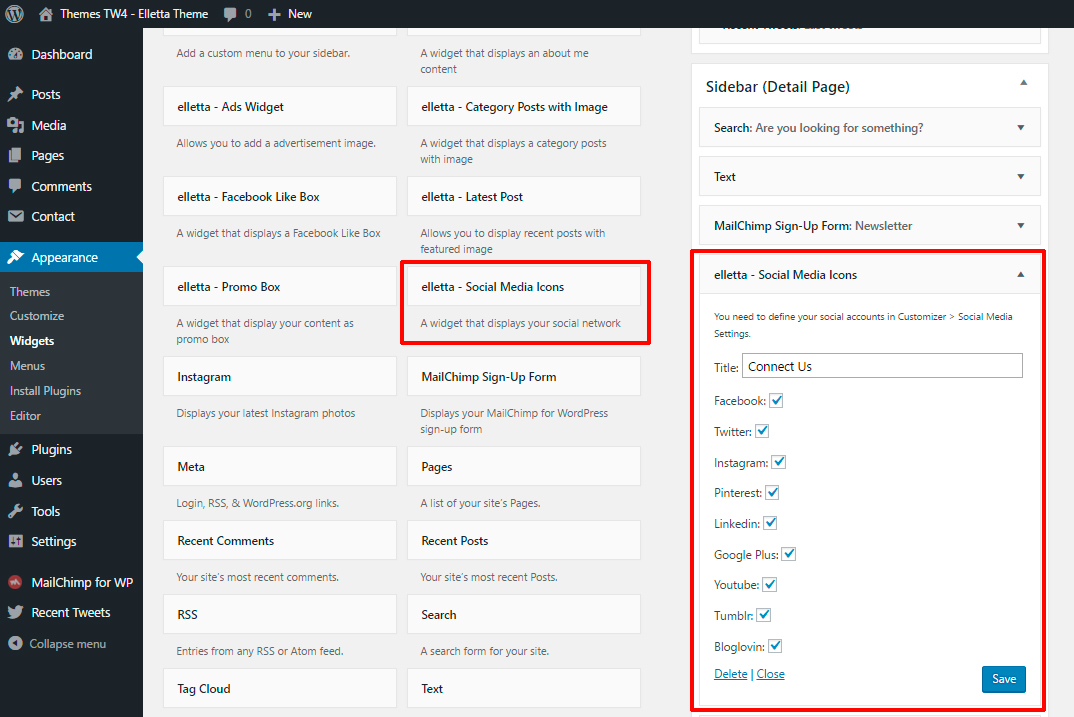Expand the MailChimp Sign-Up Form widget arrow
This screenshot has height=717, width=1074.
coord(1021,225)
